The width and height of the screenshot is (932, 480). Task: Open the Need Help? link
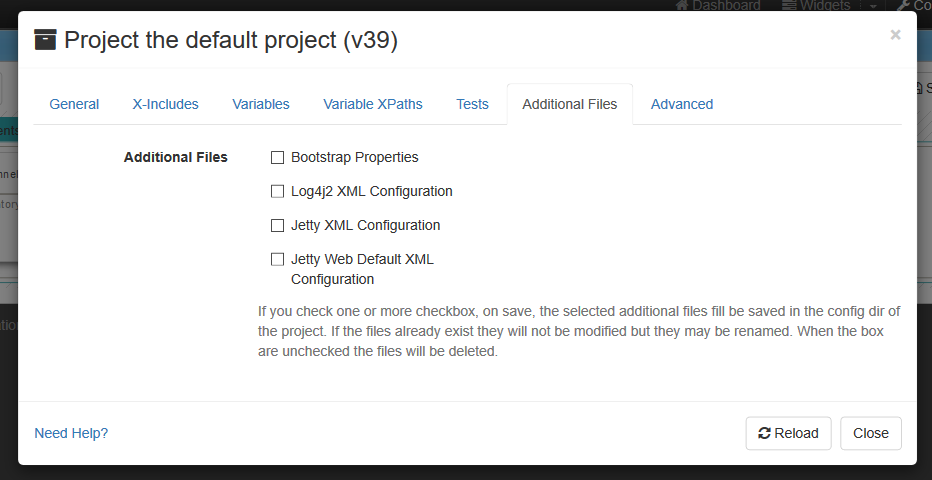[71, 433]
